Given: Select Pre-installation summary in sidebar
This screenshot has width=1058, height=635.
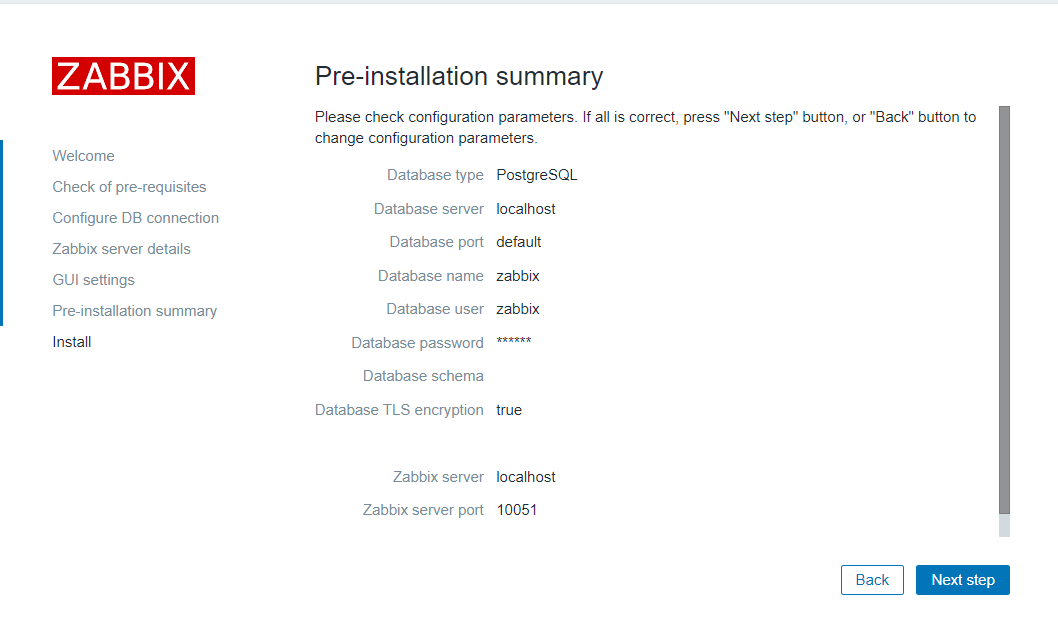Looking at the screenshot, I should click(134, 311).
